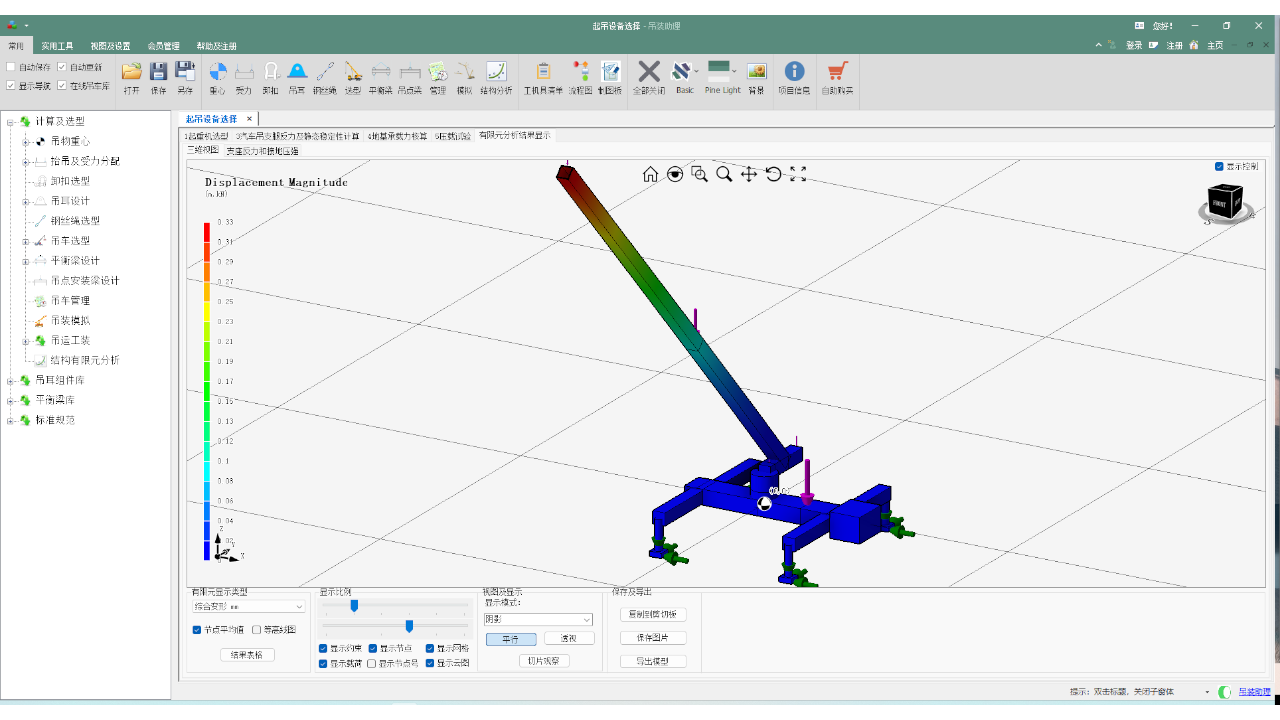The image size is (1280, 720).
Task: Click the 结果表格 button
Action: (246, 655)
